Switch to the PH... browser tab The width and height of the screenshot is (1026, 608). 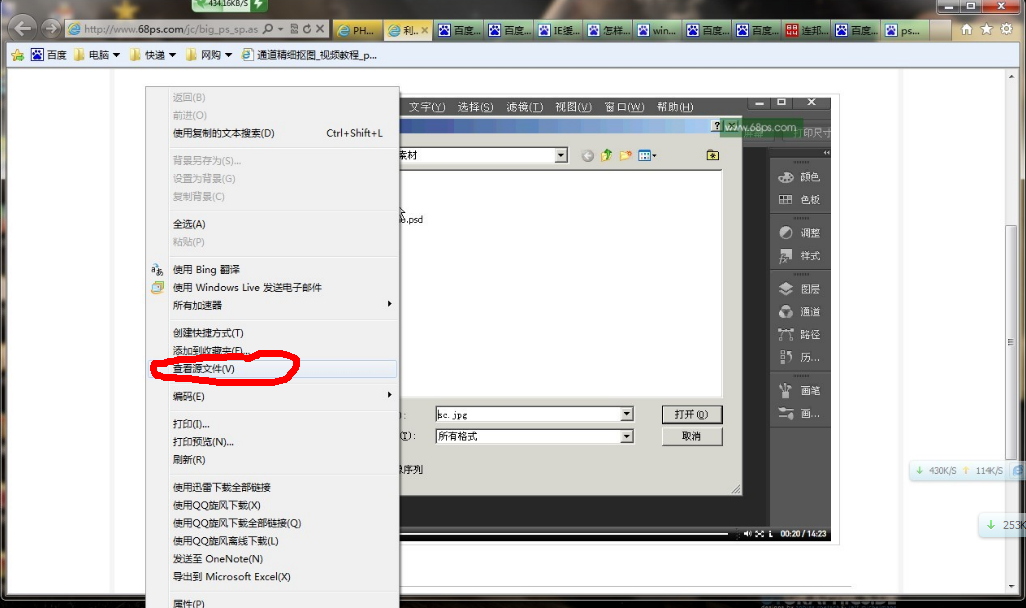(357, 30)
